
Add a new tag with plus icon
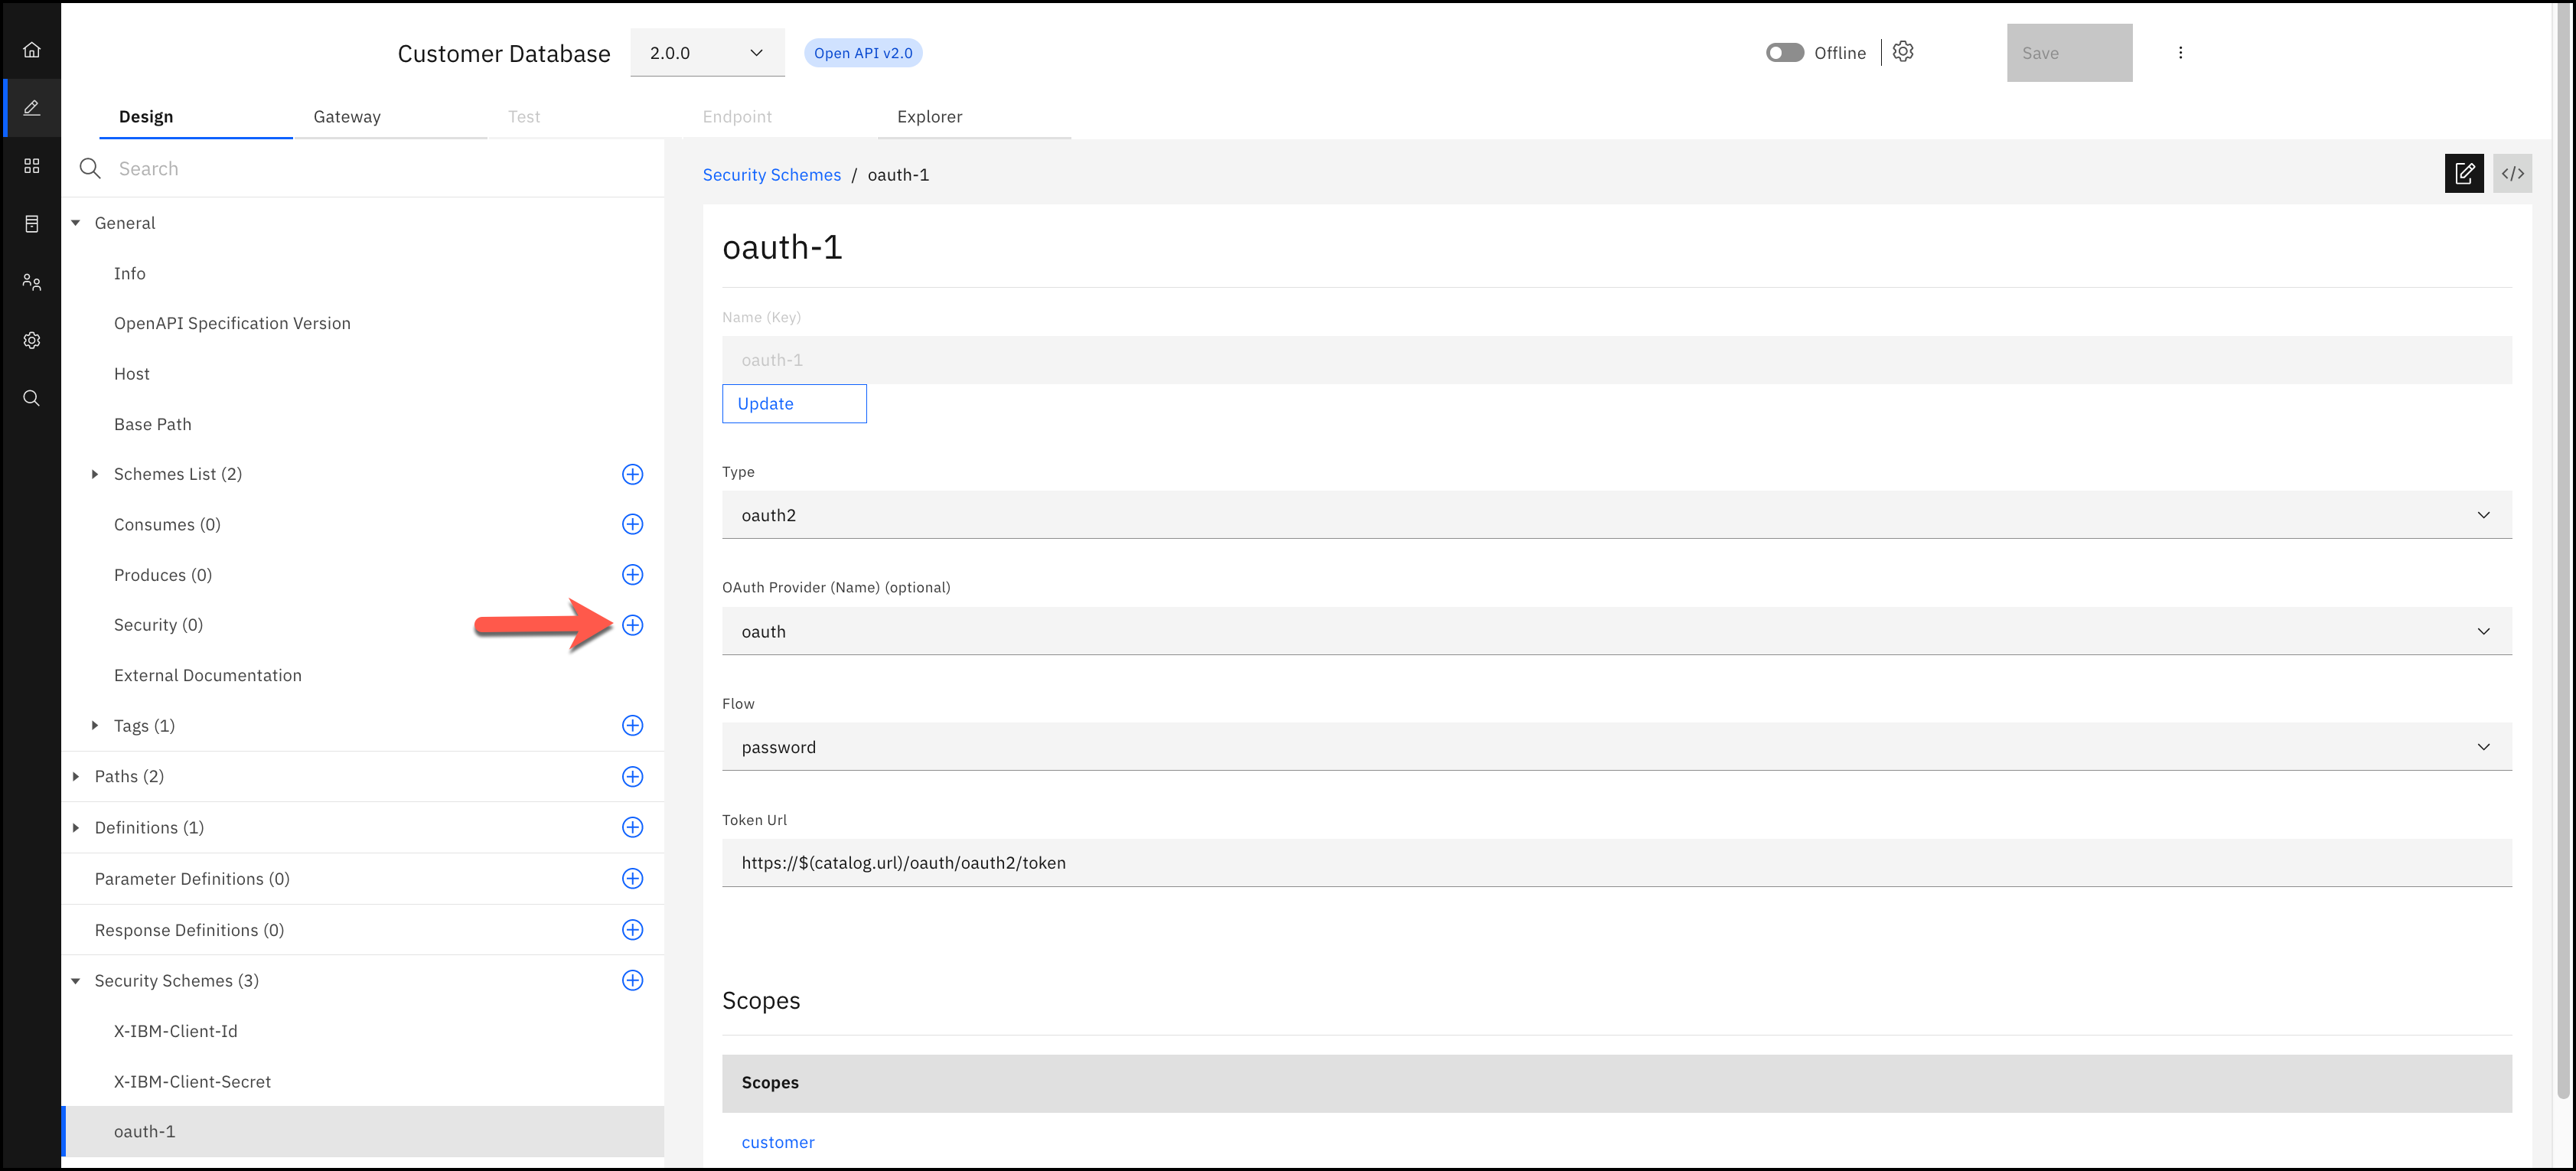[632, 725]
